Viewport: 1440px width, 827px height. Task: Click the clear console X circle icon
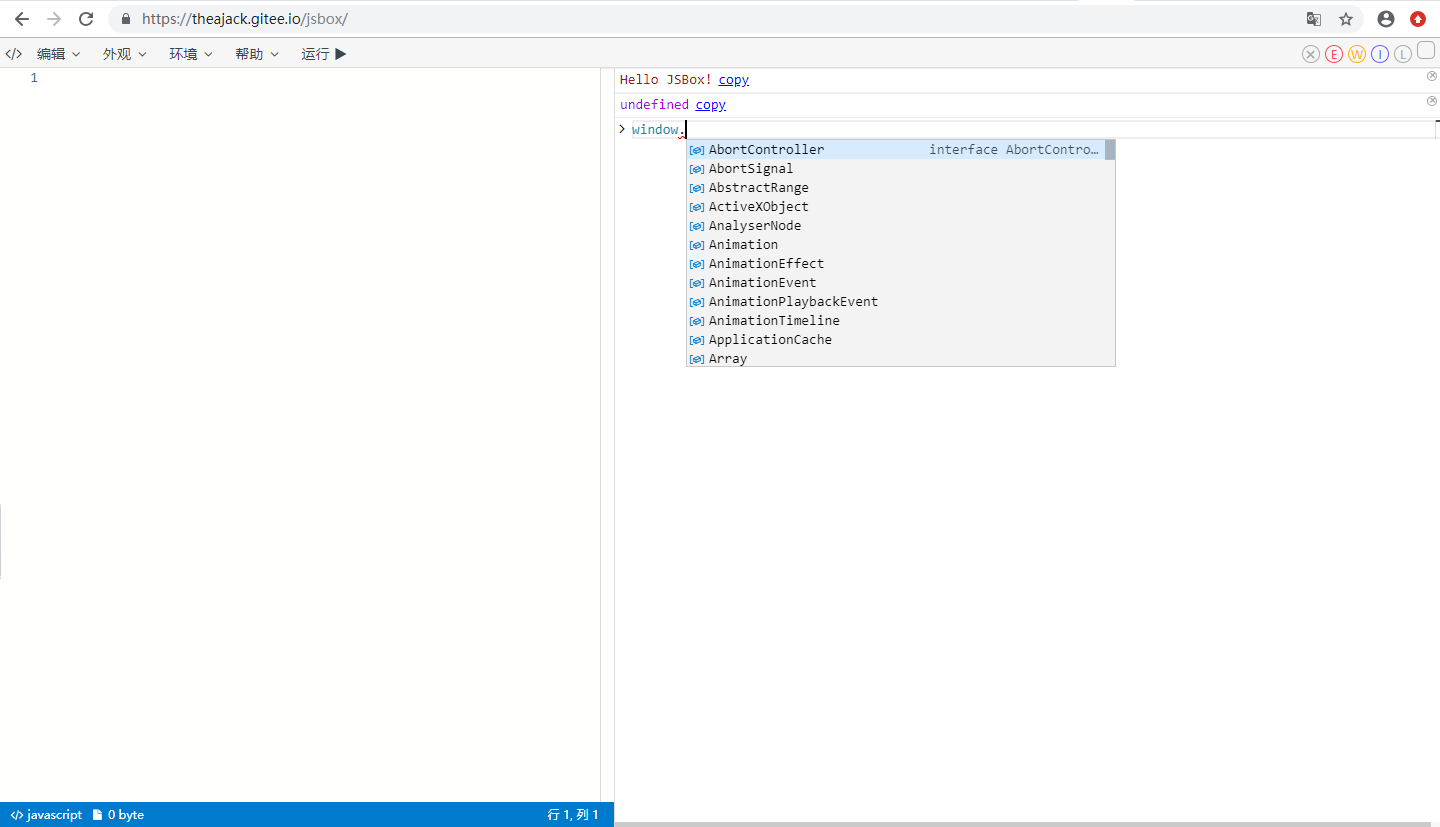pyautogui.click(x=1311, y=54)
